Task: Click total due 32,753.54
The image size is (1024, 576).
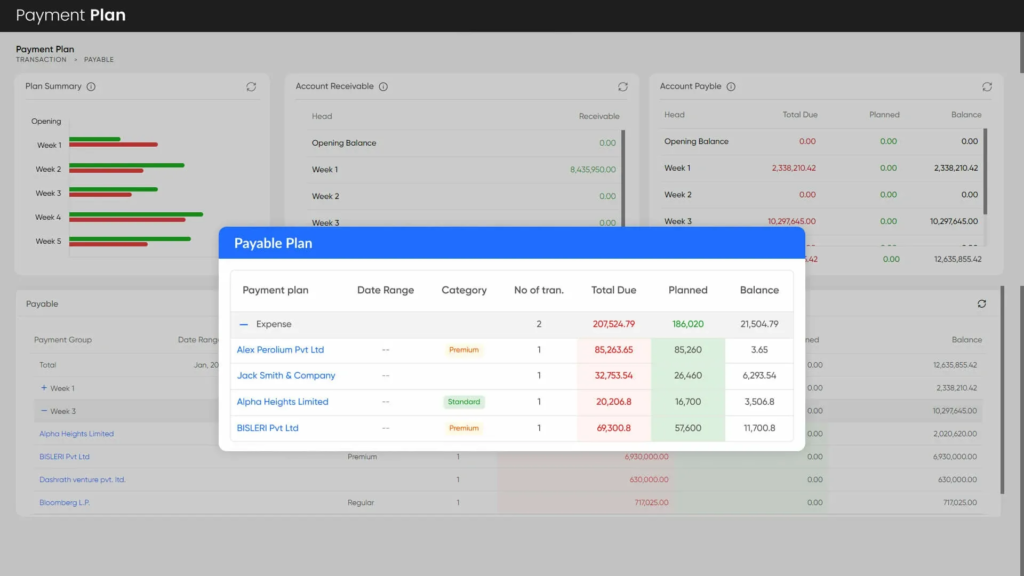Action: (x=614, y=376)
